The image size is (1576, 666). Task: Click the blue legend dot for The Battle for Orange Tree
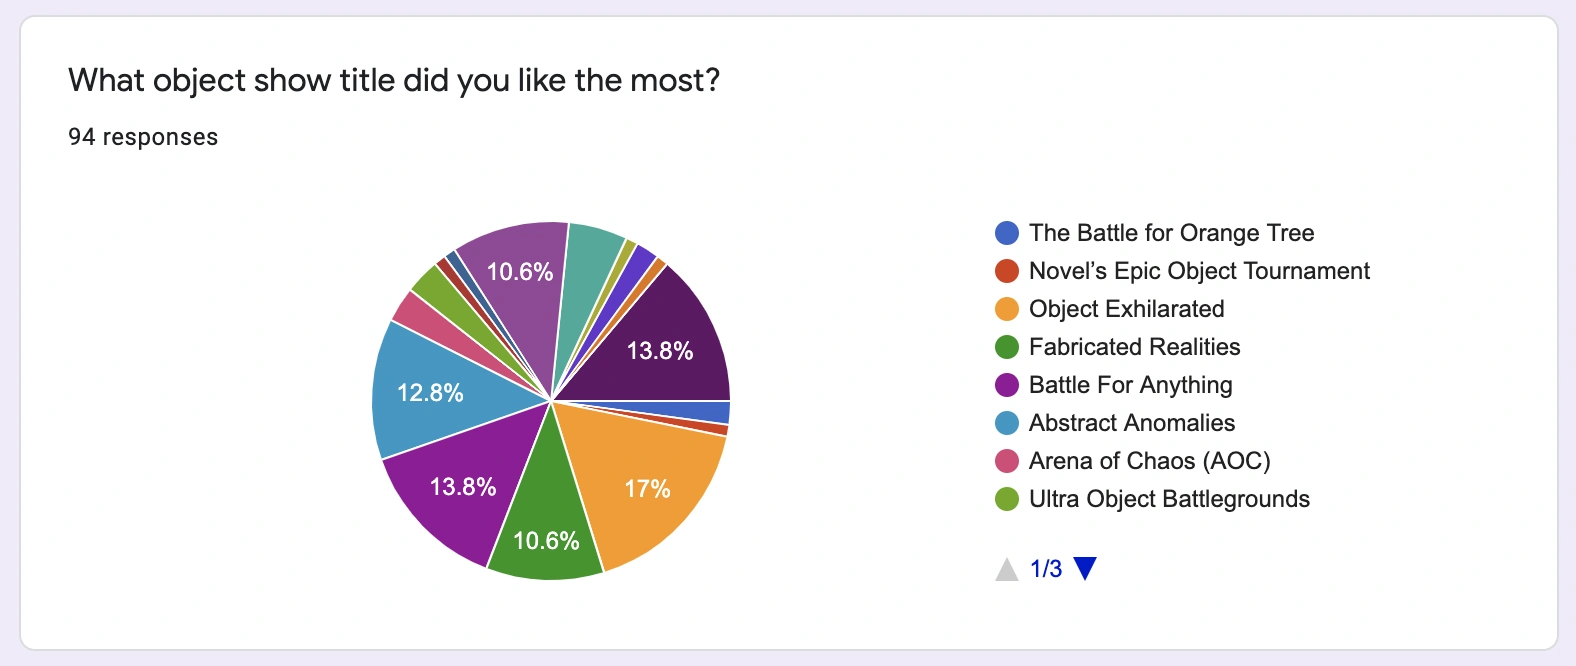1007,233
